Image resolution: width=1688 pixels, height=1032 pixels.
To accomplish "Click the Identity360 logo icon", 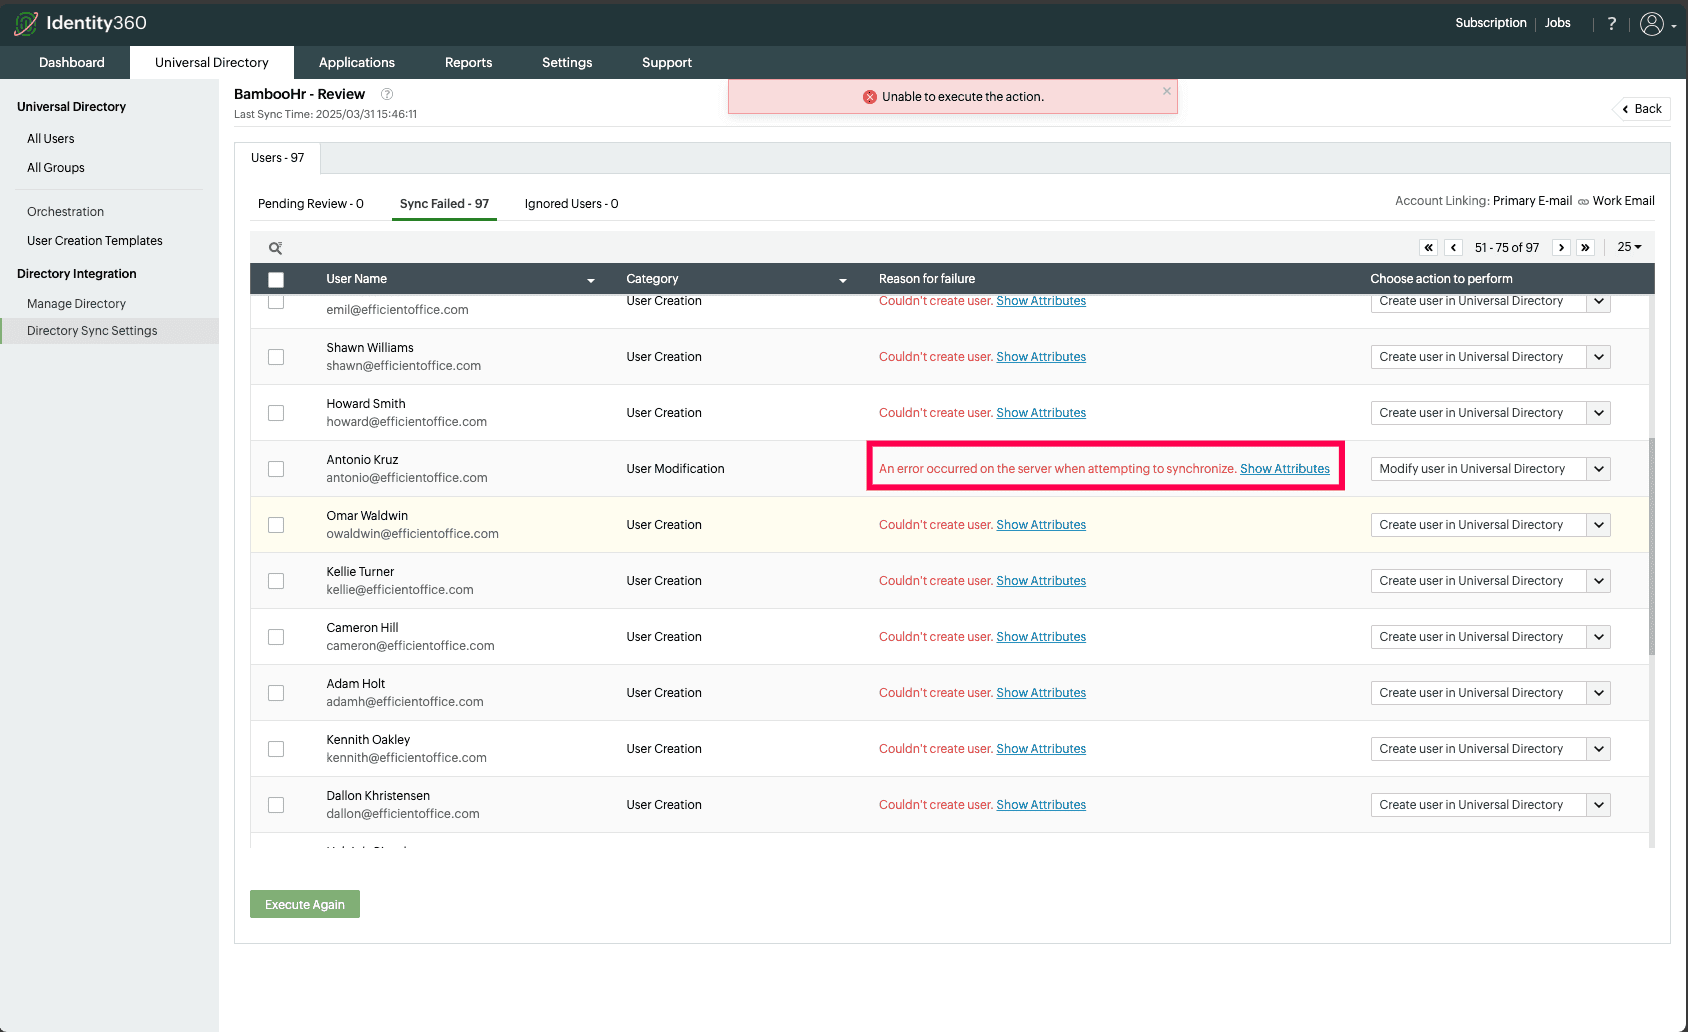I will [26, 23].
